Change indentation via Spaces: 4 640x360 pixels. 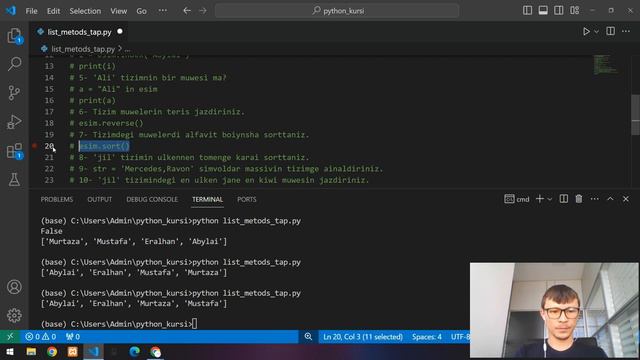pyautogui.click(x=427, y=337)
